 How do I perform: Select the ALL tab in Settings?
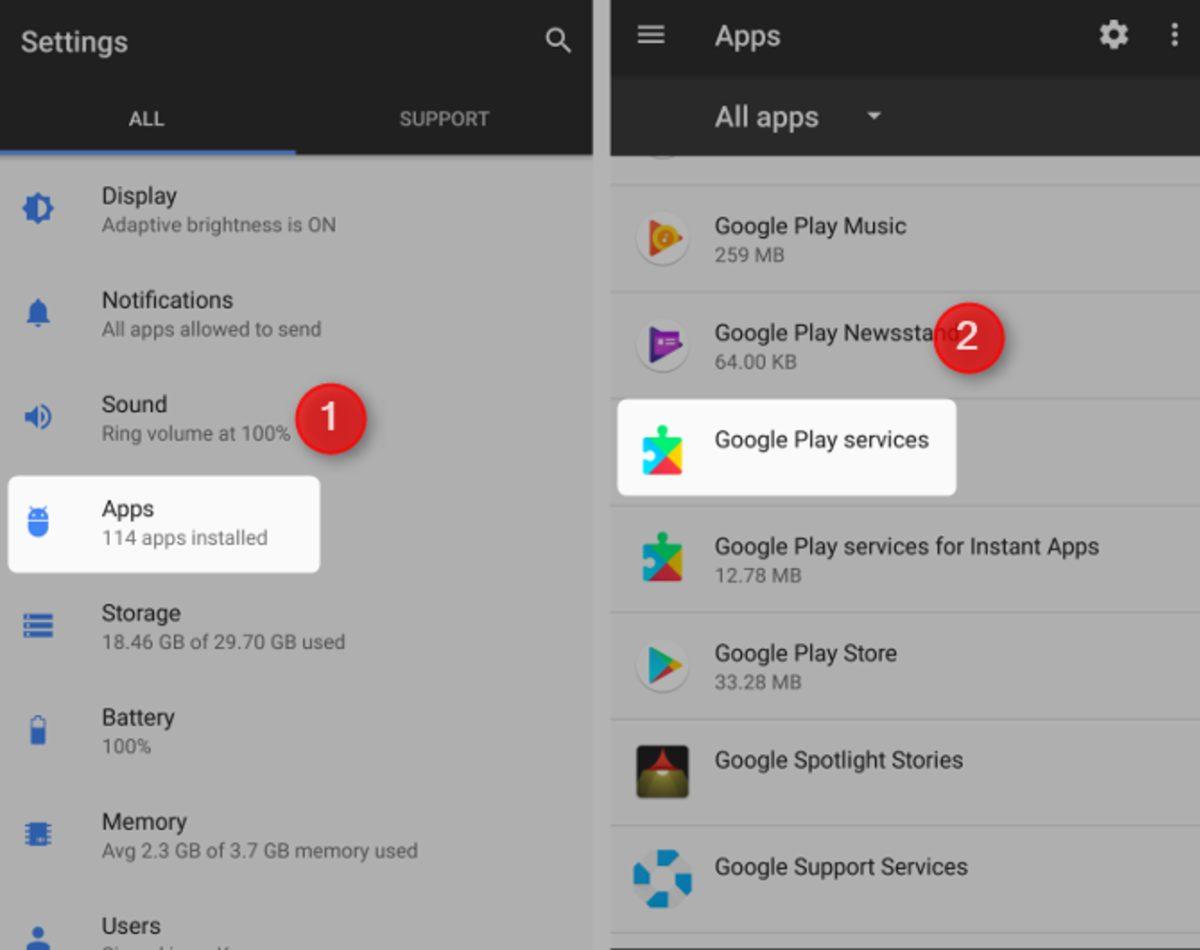(x=146, y=119)
